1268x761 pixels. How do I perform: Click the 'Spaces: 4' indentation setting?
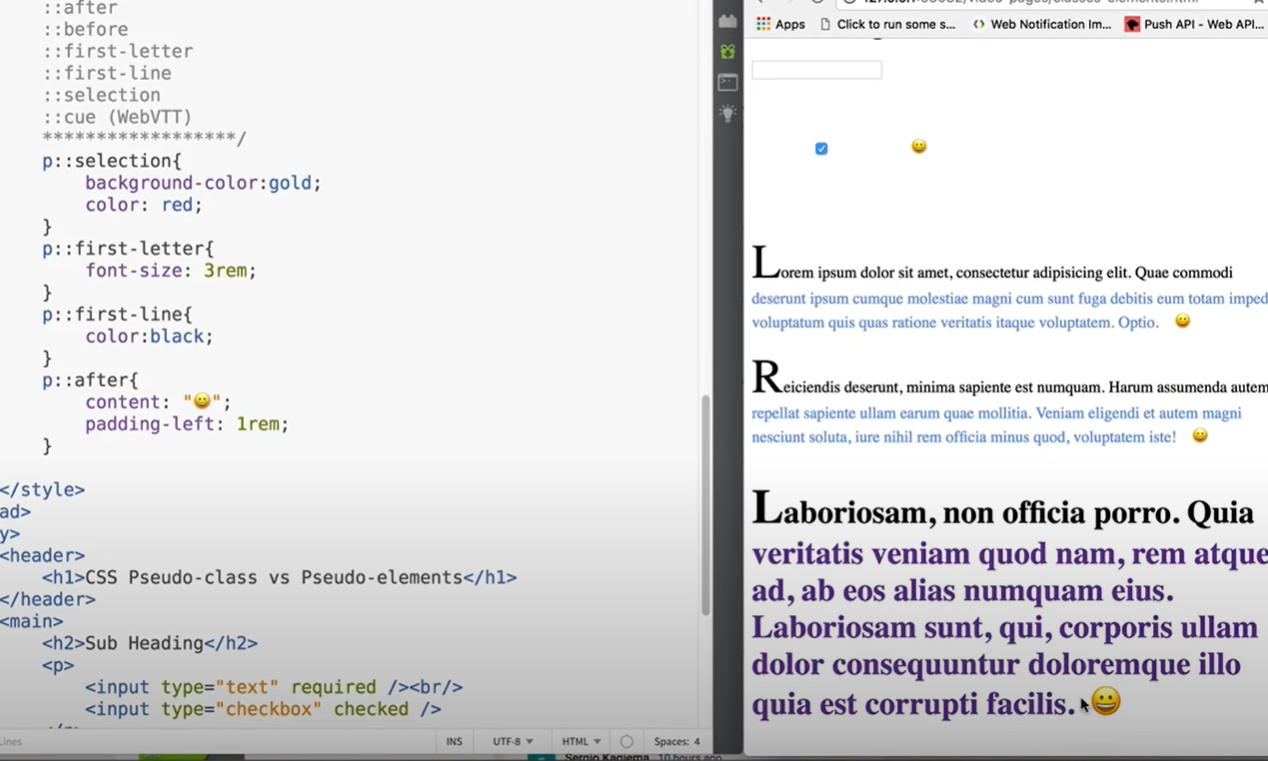pyautogui.click(x=677, y=742)
